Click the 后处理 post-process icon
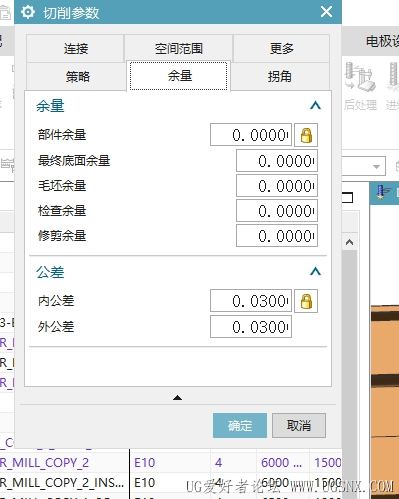 pos(360,87)
